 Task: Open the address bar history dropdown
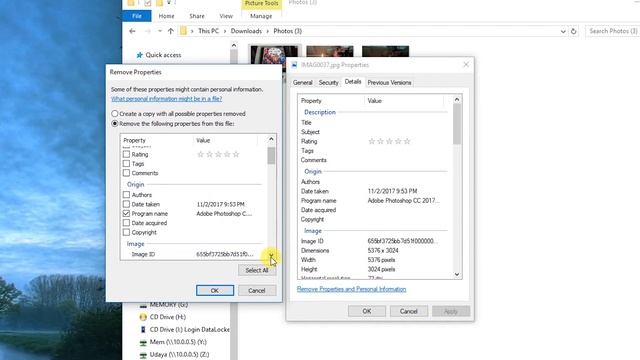563,31
